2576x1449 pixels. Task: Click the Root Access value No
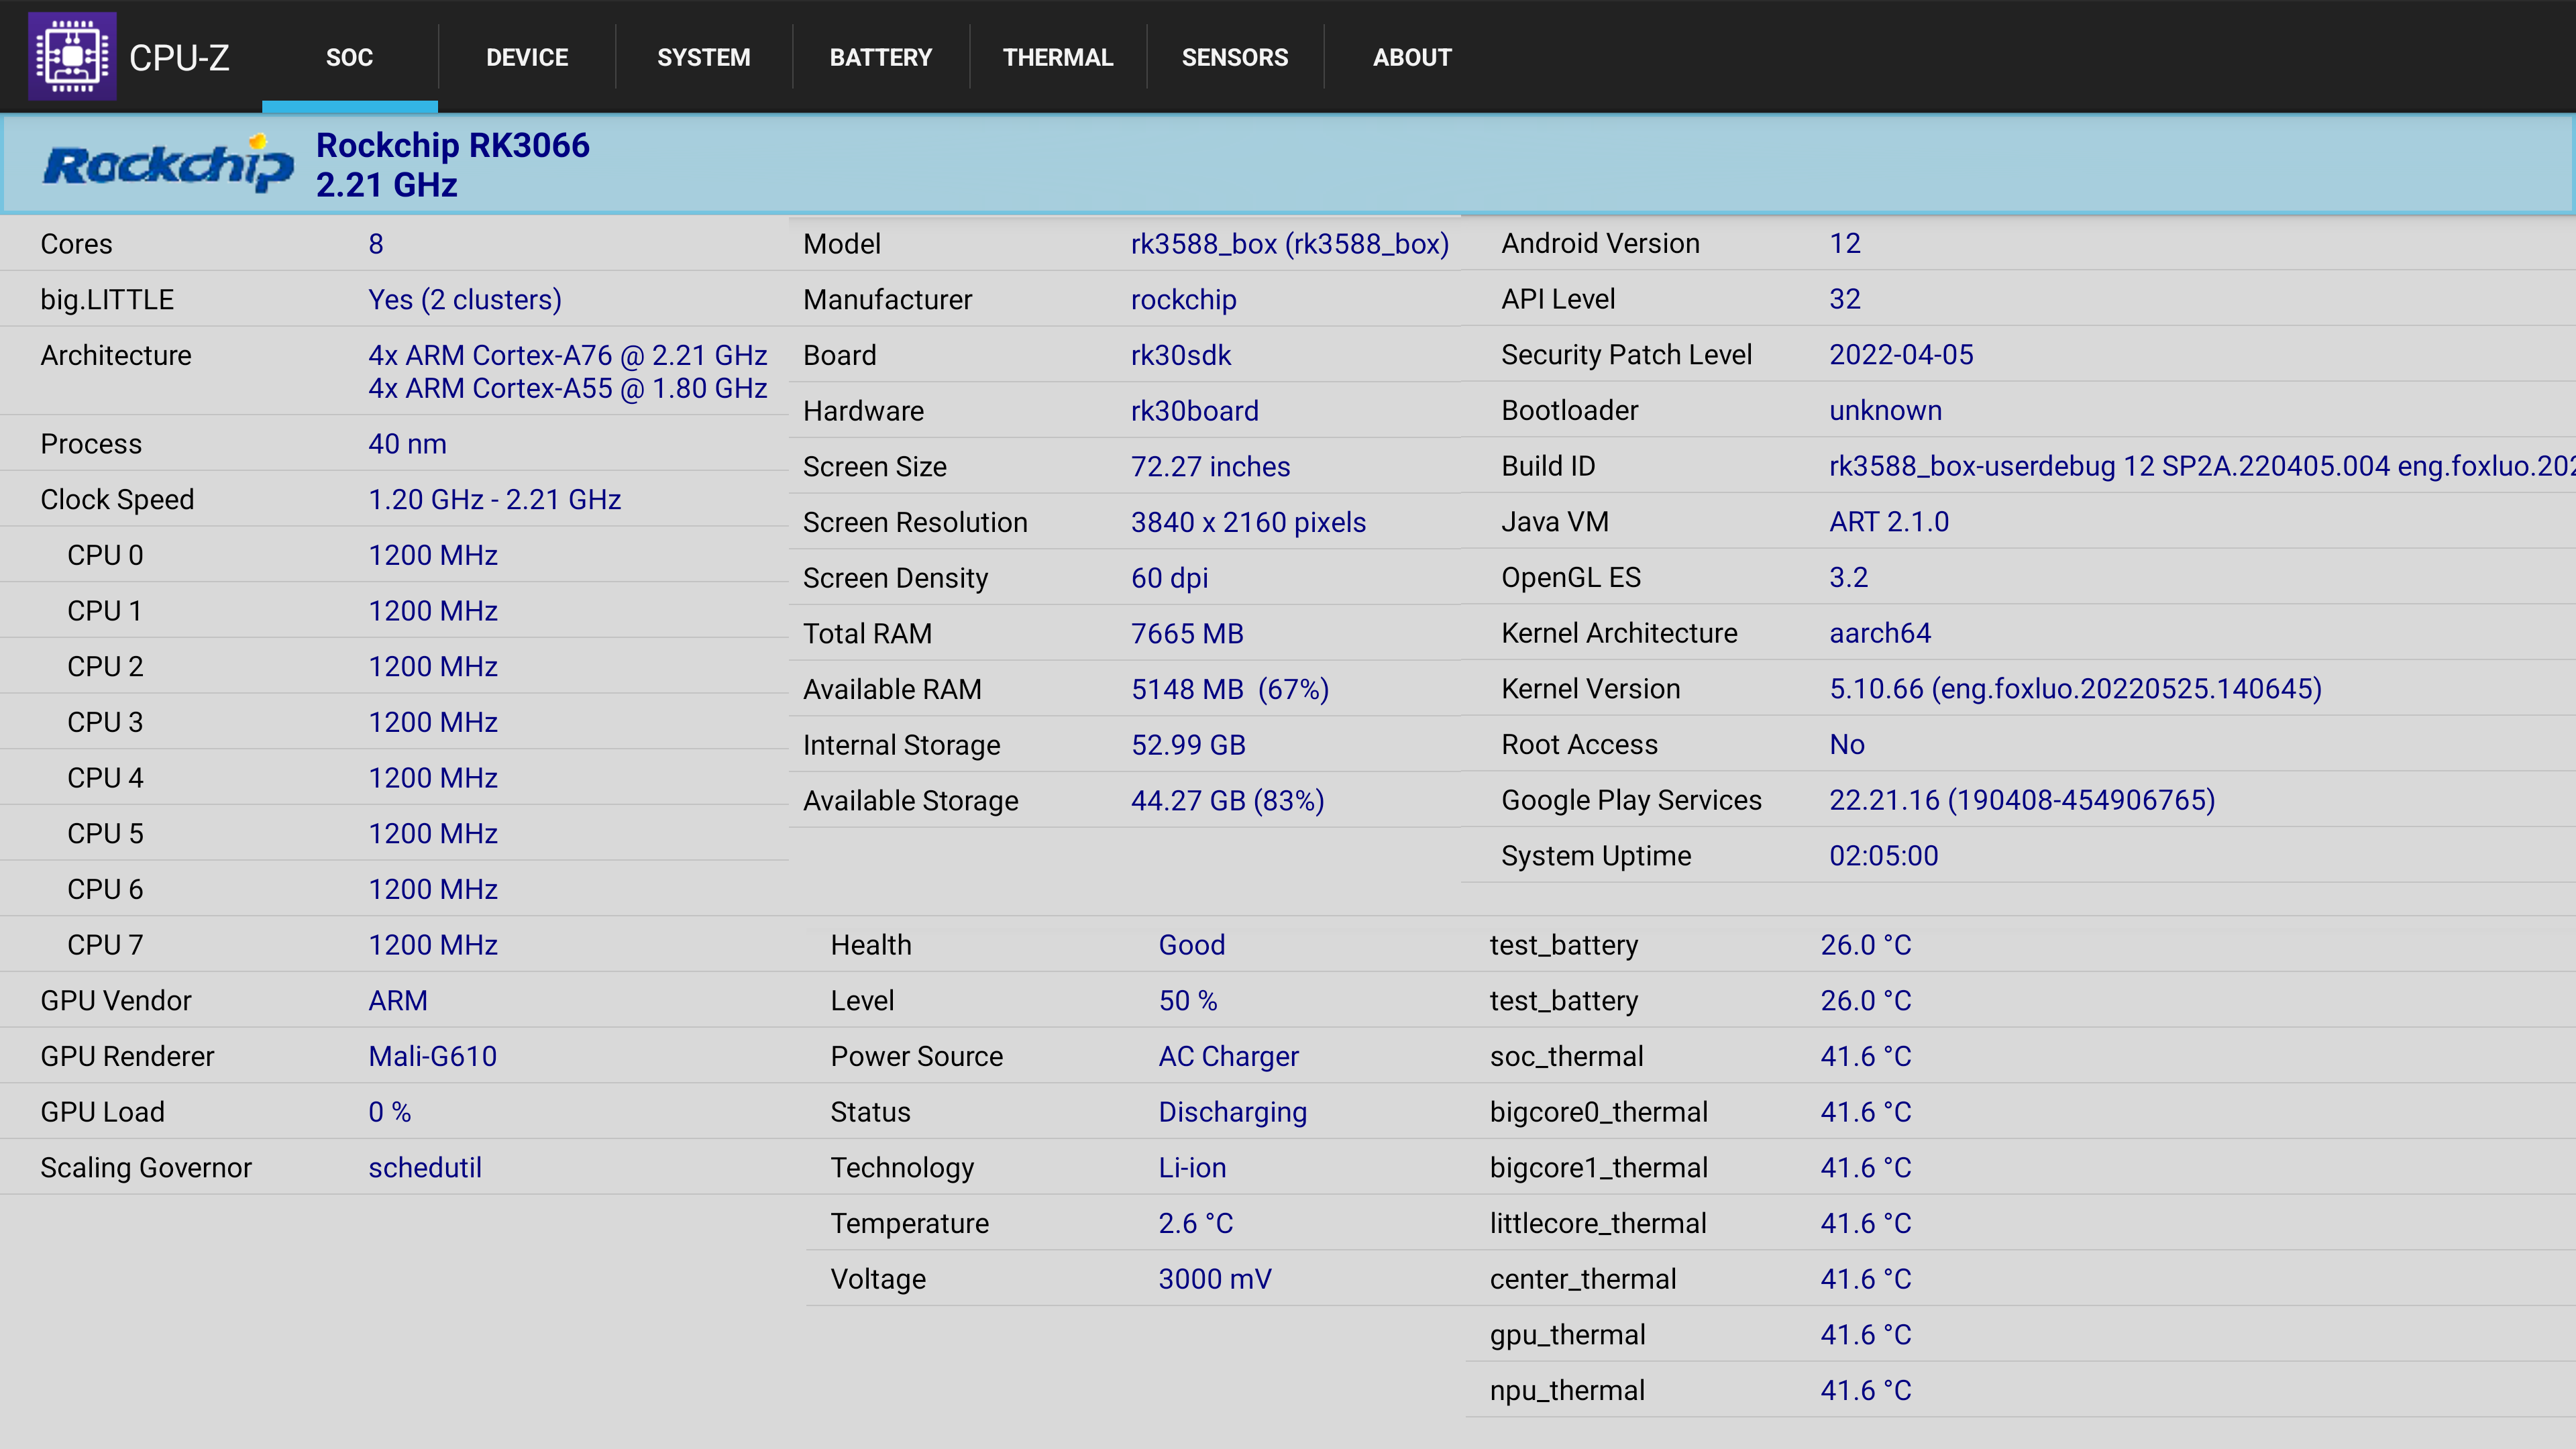coord(1847,744)
